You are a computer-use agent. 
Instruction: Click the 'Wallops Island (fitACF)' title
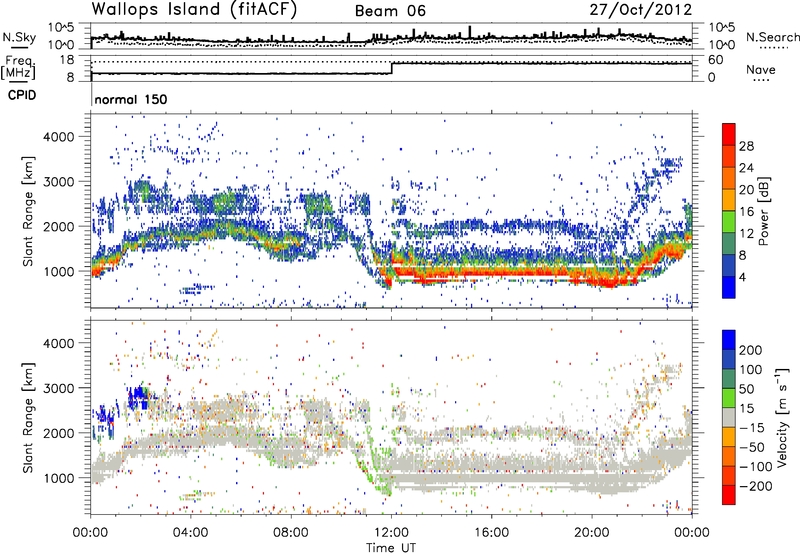point(194,9)
